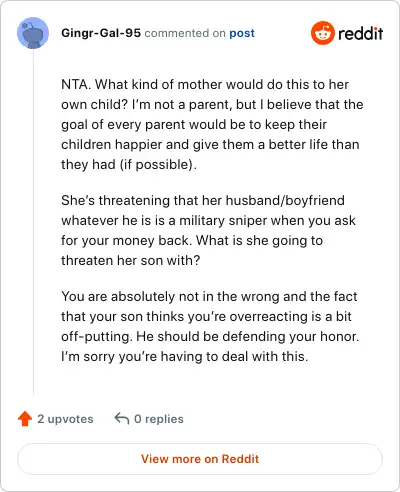Click the reddit wordmark text

[361, 33]
